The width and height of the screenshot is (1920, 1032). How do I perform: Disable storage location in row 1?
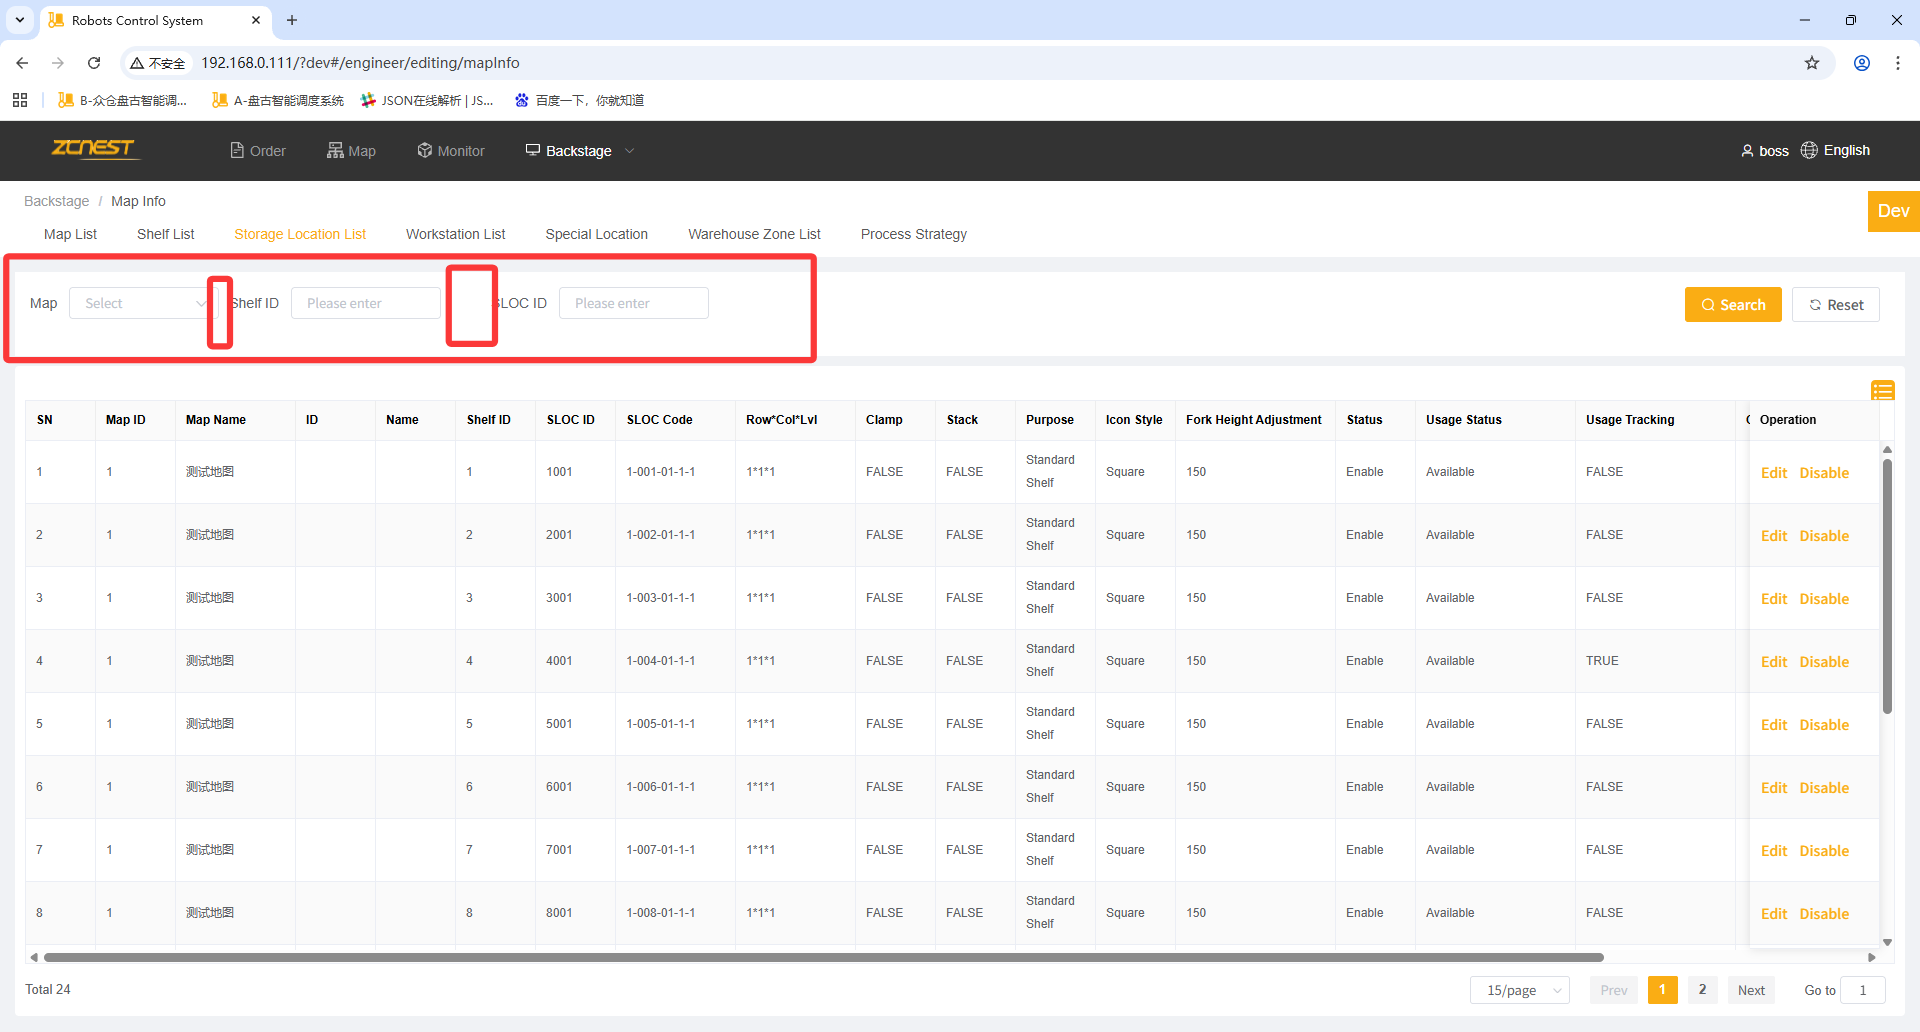1824,473
